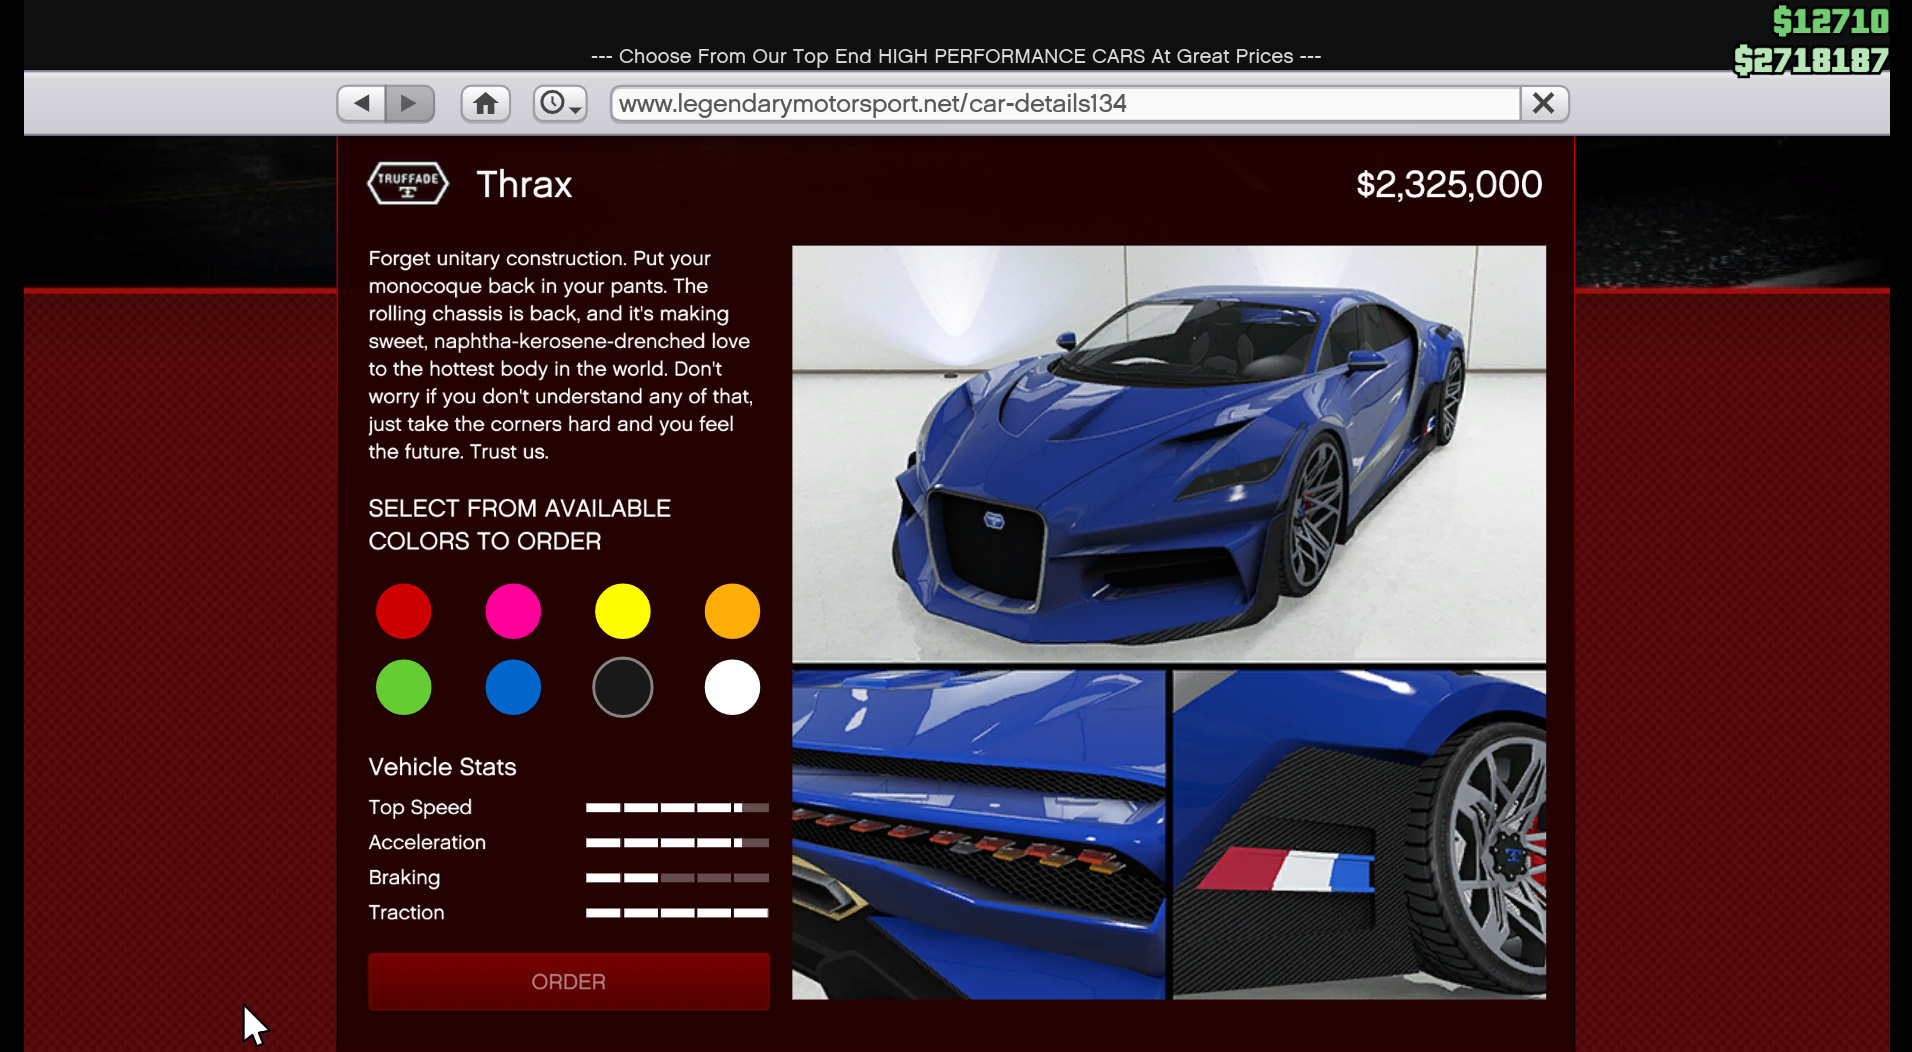1912x1052 pixels.
Task: Click the car description paragraph
Action: pos(561,355)
